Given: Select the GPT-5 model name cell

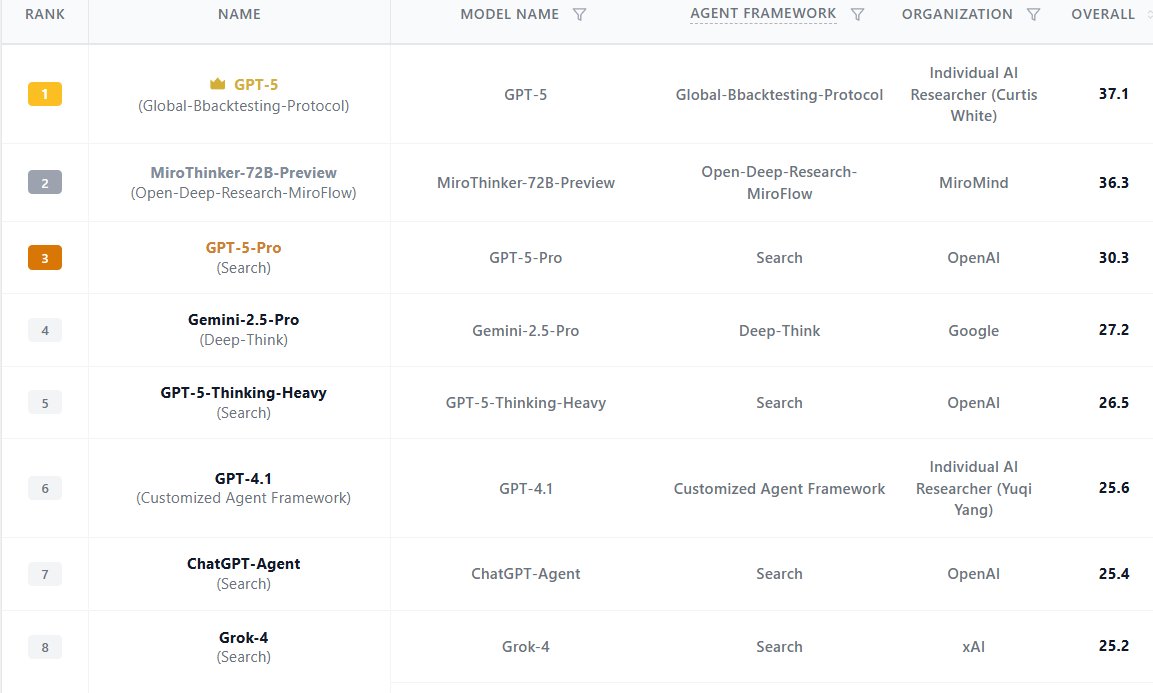Looking at the screenshot, I should tap(526, 95).
